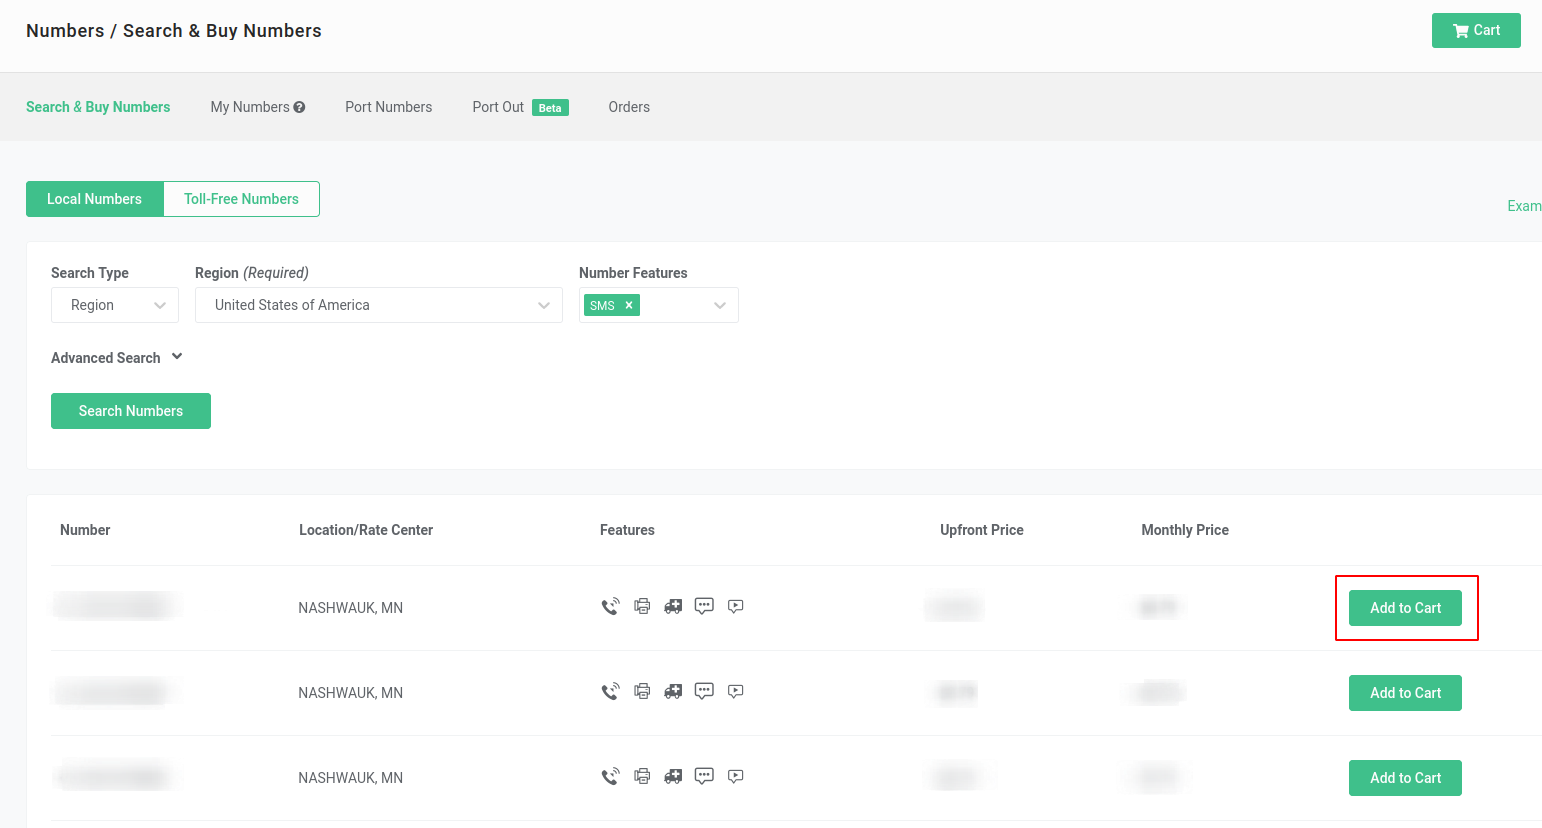Click emergency ambulance icon in first result row

673,606
